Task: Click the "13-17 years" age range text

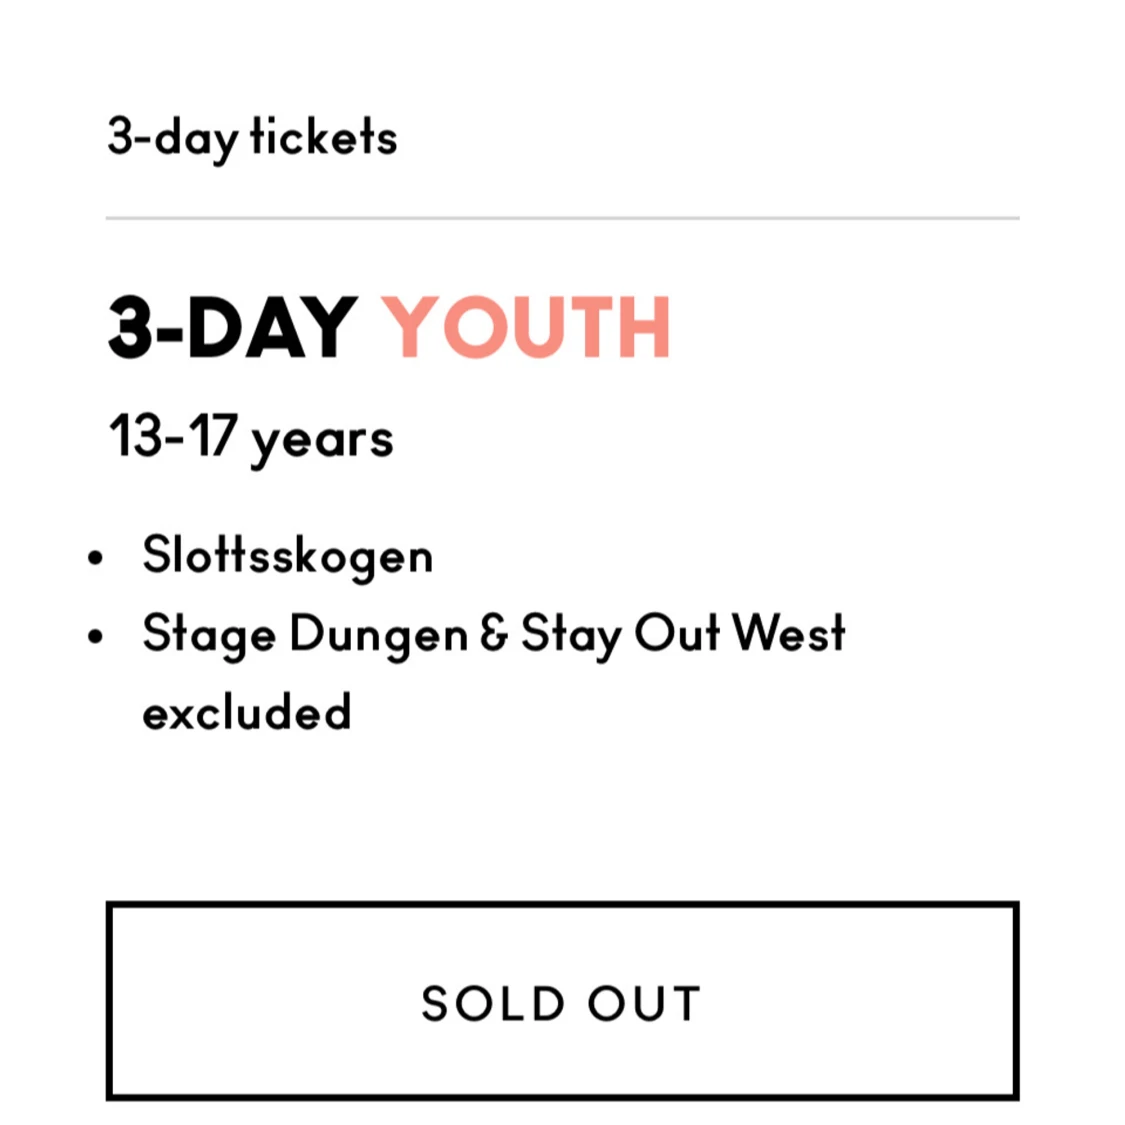Action: click(251, 438)
